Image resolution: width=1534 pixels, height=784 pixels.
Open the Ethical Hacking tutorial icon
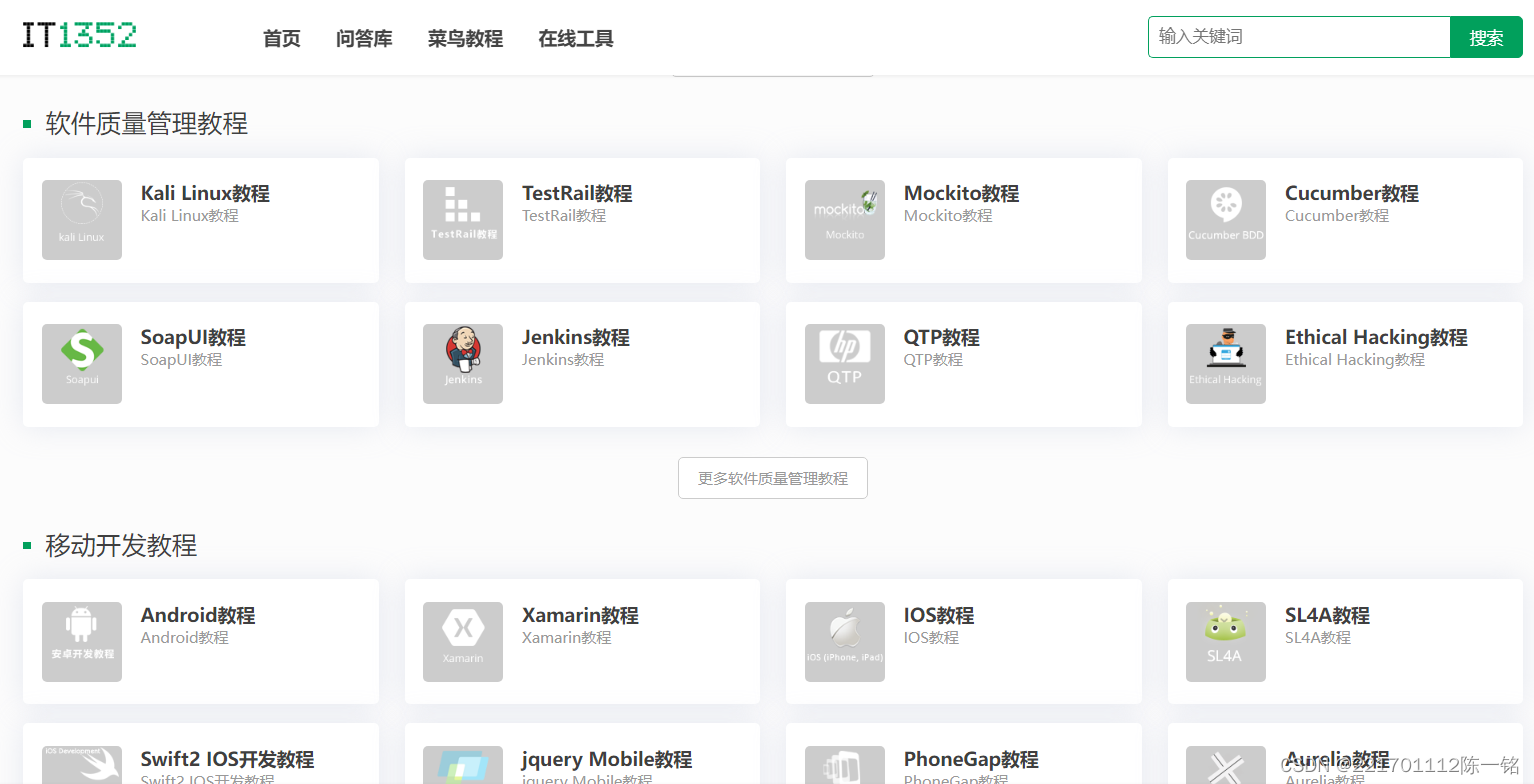[x=1226, y=364]
